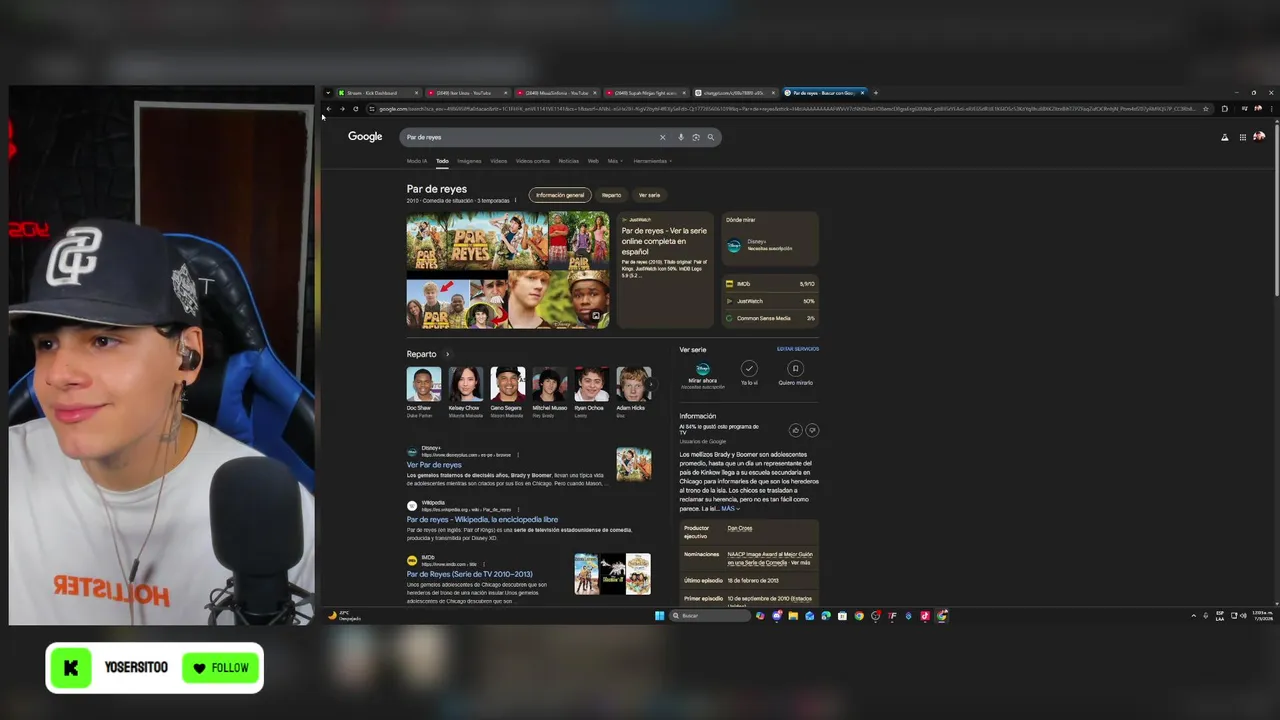Switch to Modo IA
Image resolution: width=1280 pixels, height=720 pixels.
[416, 161]
